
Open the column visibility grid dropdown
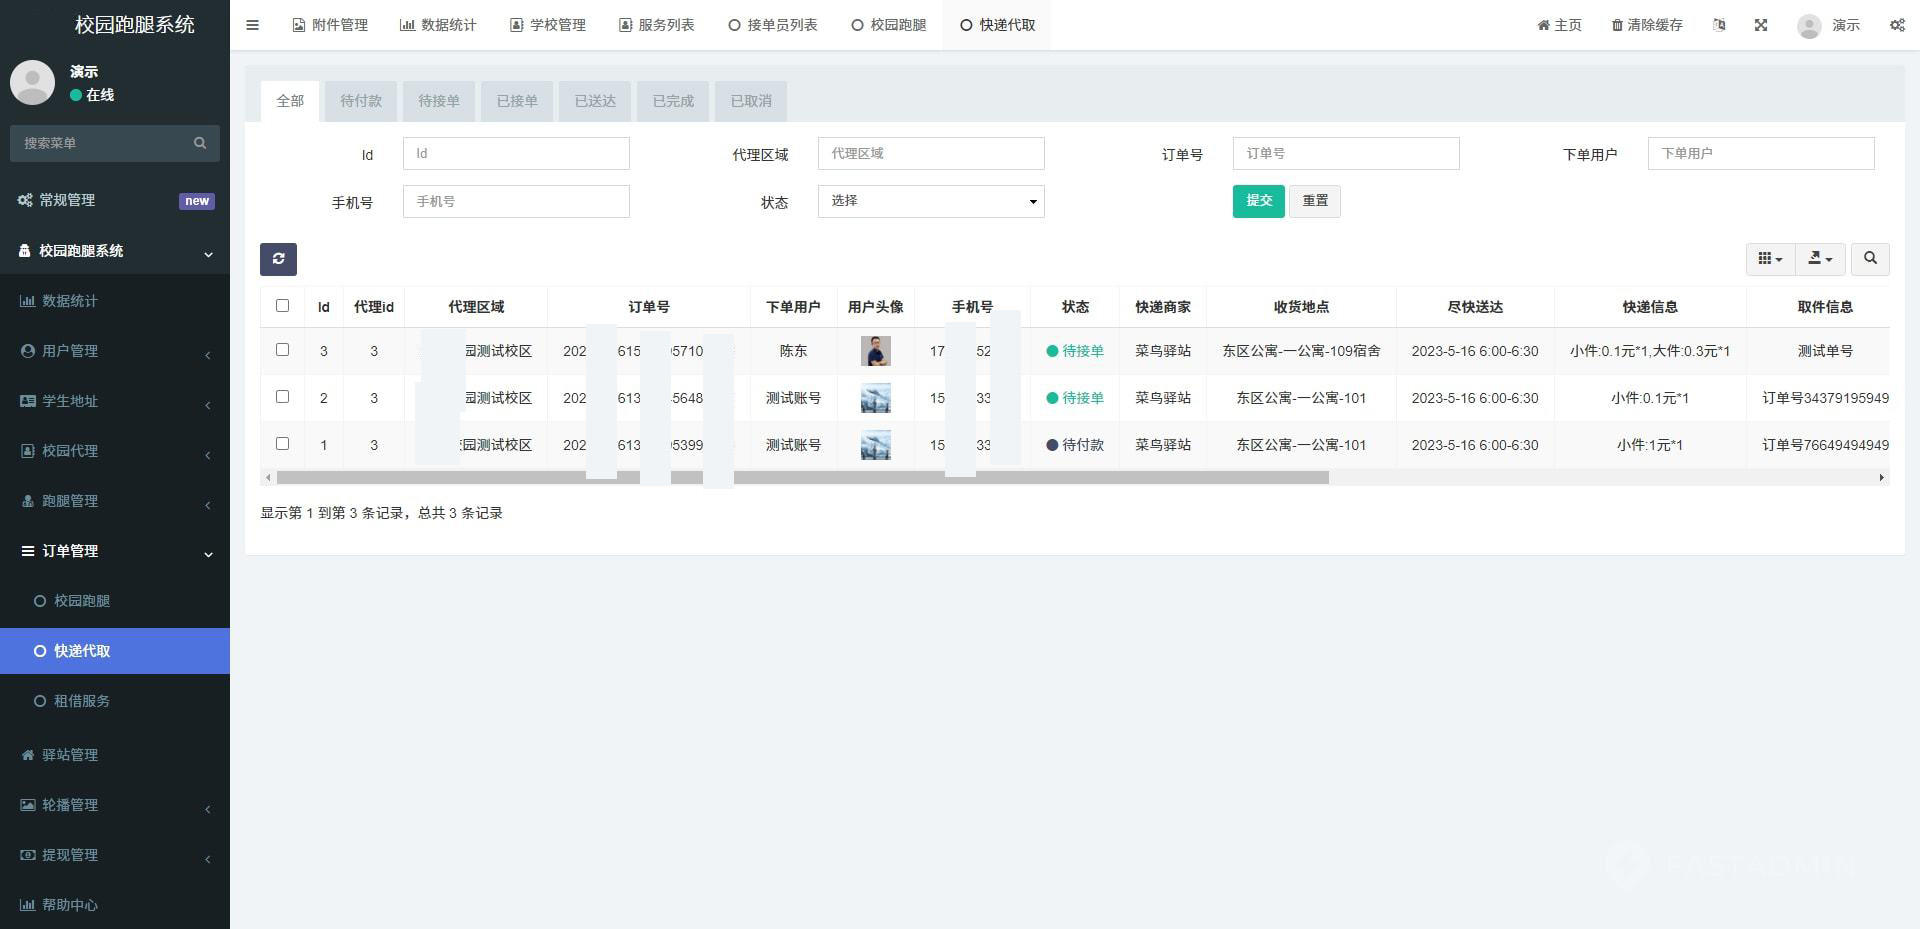(x=1770, y=258)
